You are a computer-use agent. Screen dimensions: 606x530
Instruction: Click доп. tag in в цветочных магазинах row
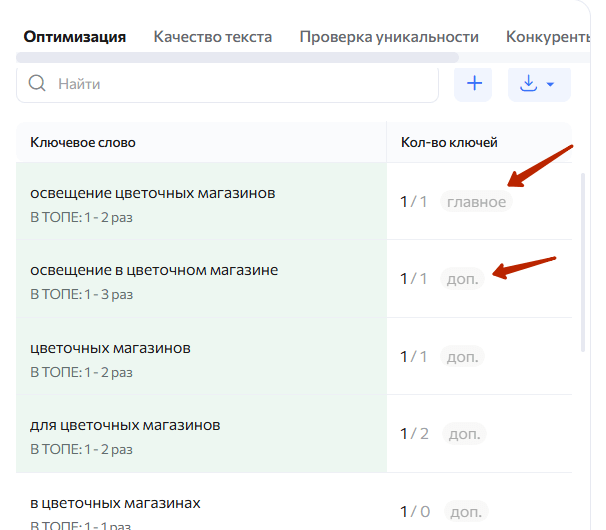[465, 511]
